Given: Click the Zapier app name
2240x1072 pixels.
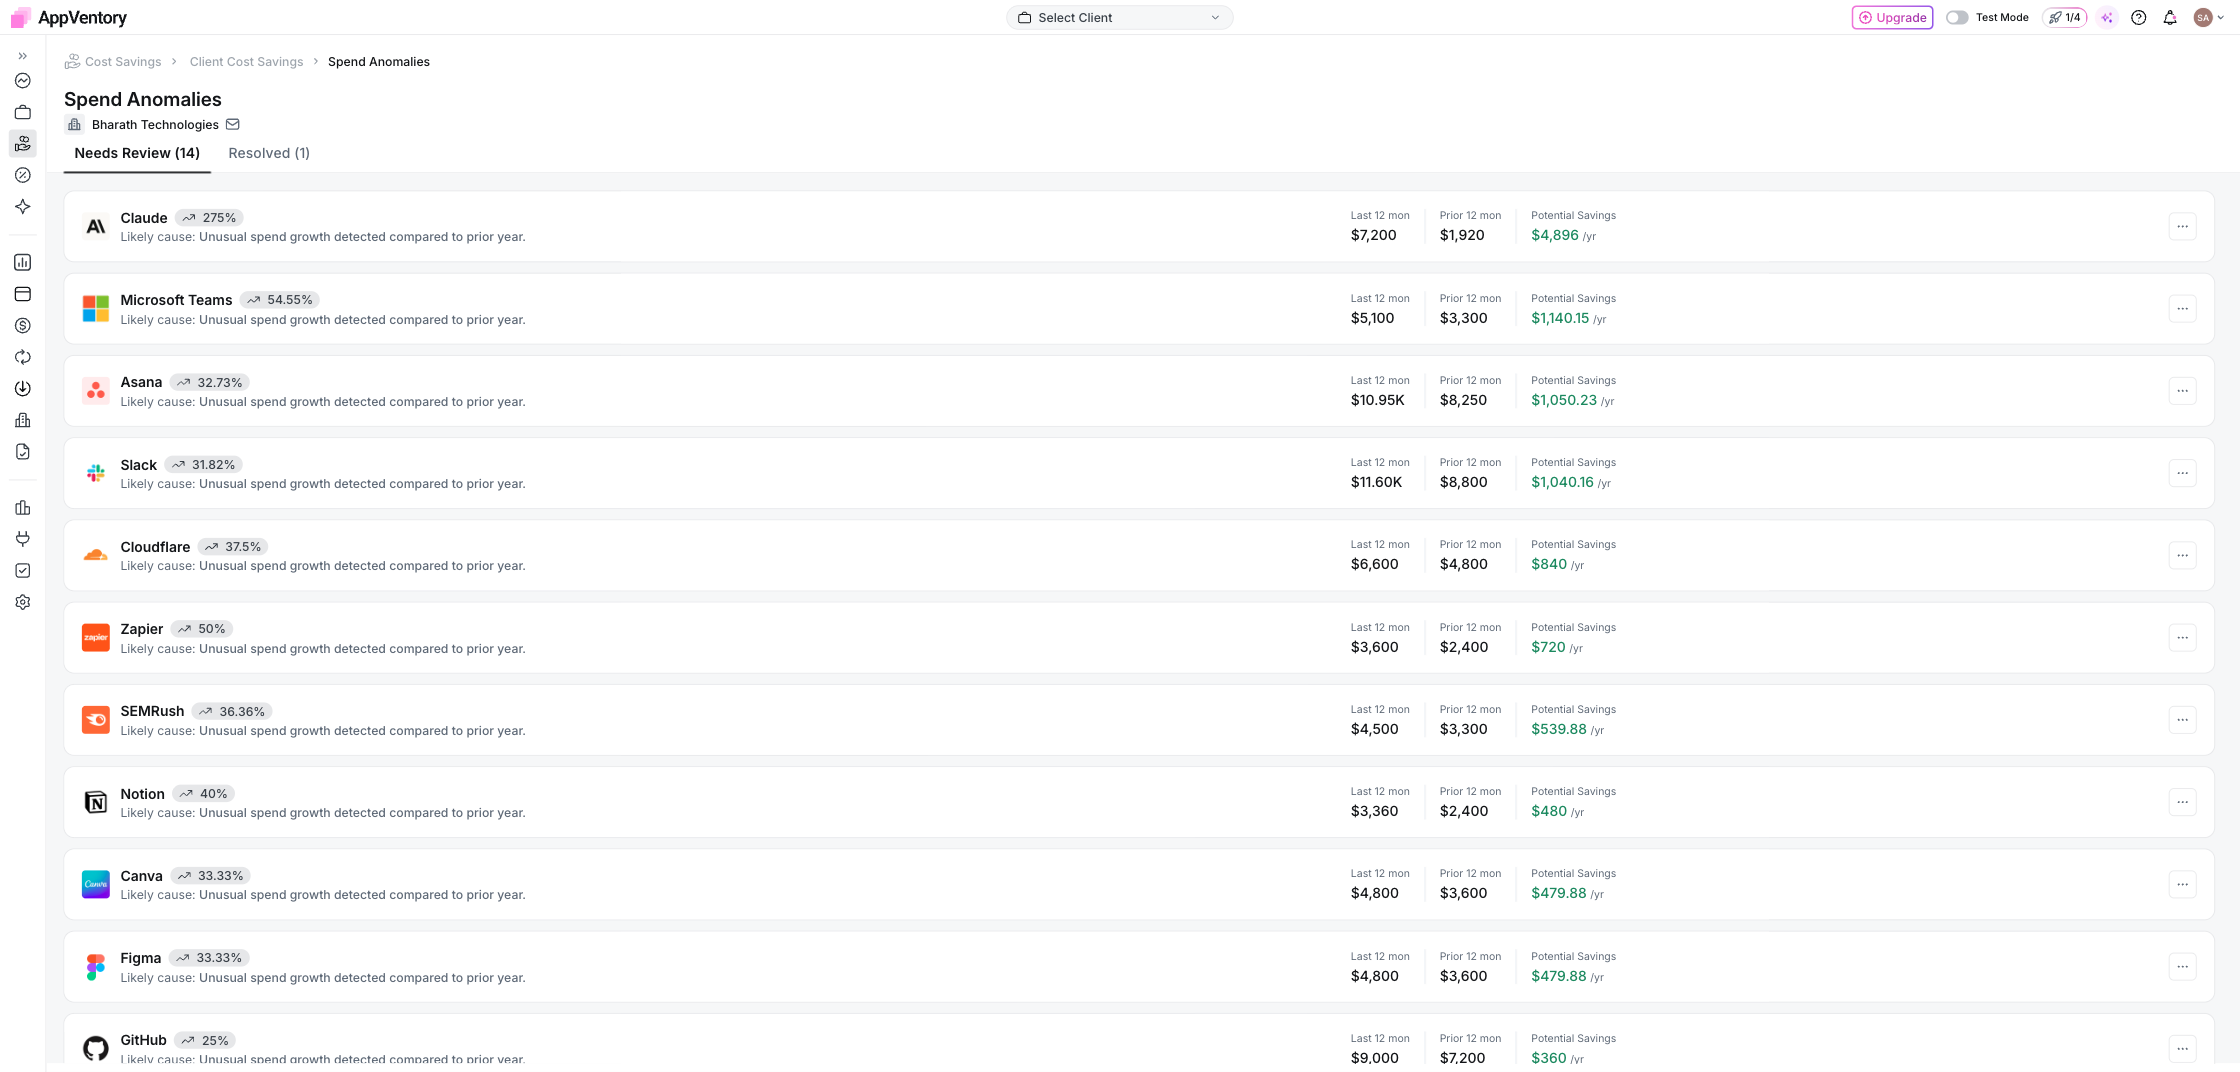Looking at the screenshot, I should (141, 629).
